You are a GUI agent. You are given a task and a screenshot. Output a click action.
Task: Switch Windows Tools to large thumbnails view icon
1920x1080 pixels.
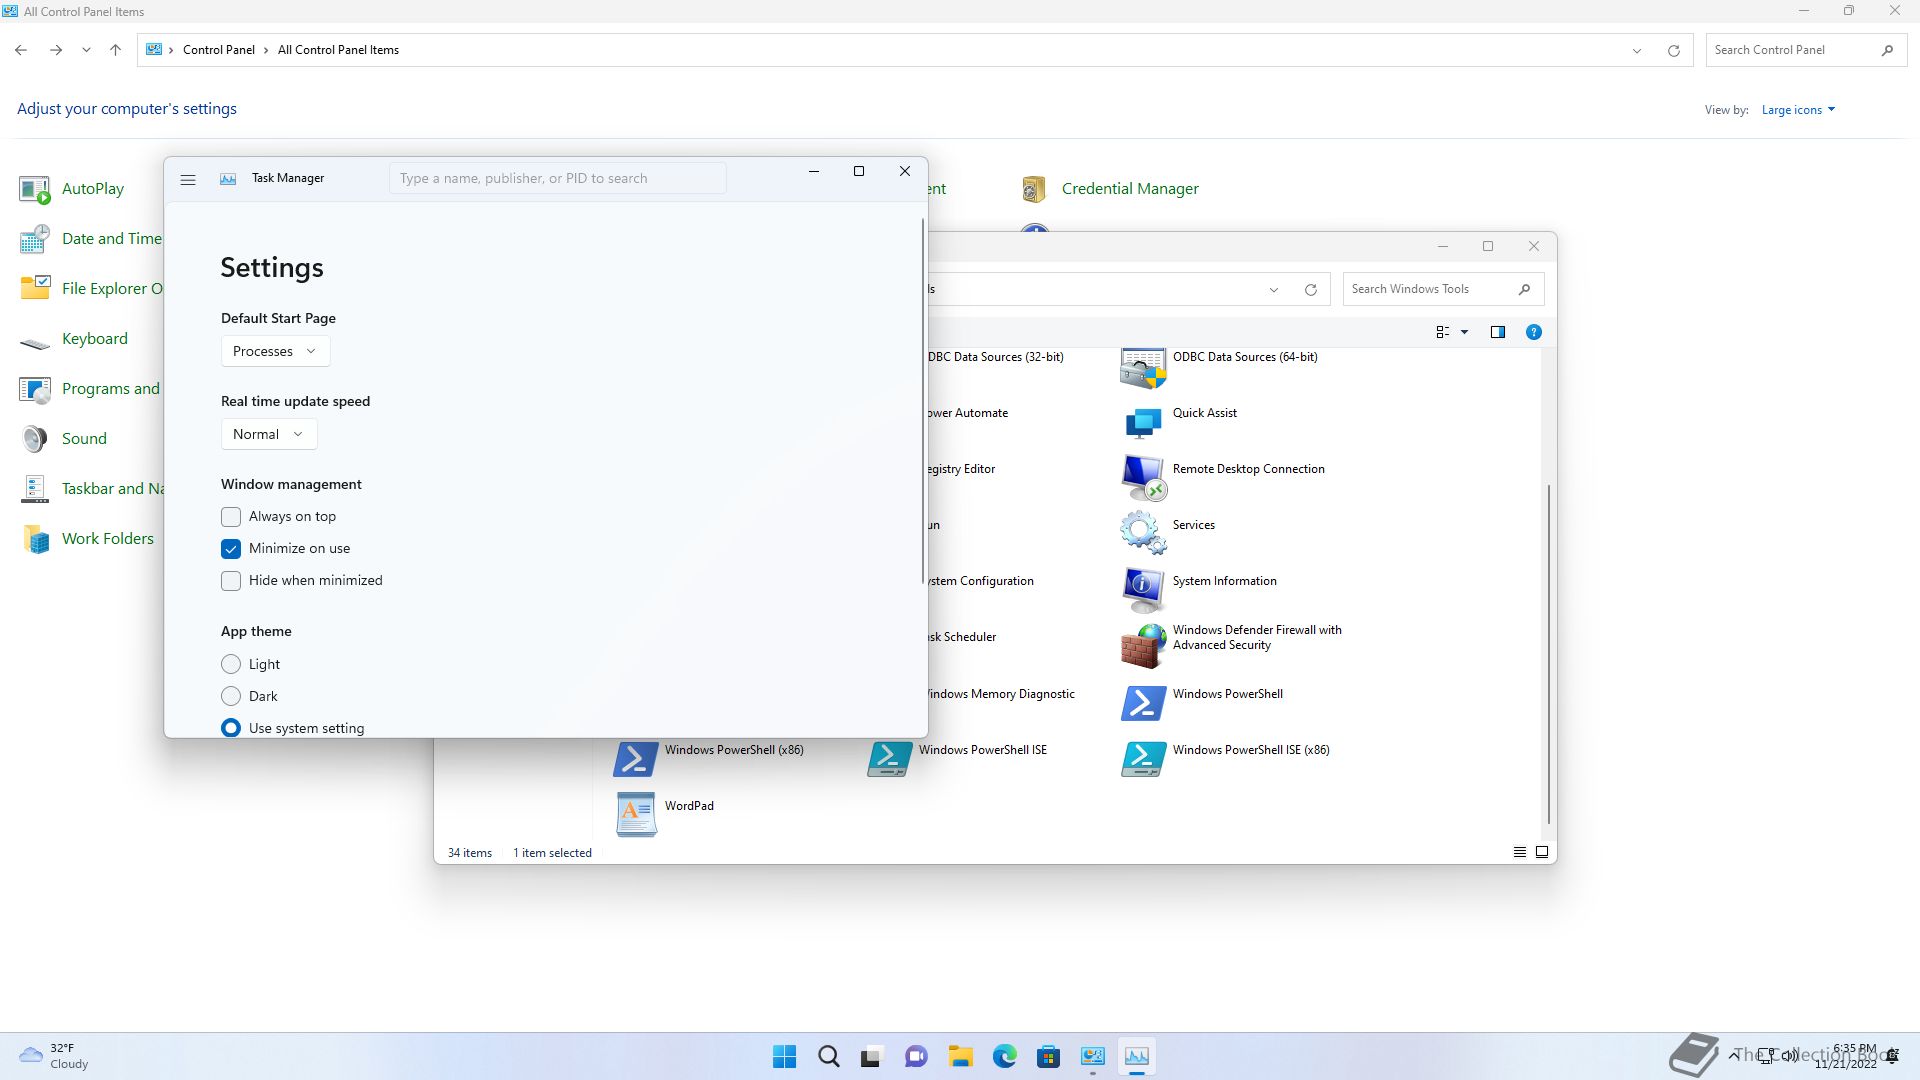pyautogui.click(x=1542, y=852)
